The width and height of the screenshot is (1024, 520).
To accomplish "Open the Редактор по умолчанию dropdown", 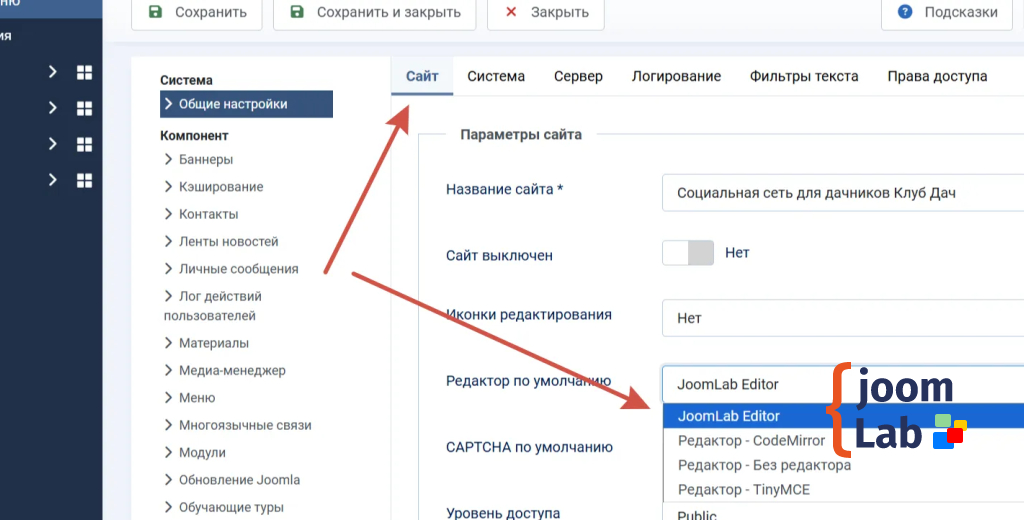I will point(843,384).
